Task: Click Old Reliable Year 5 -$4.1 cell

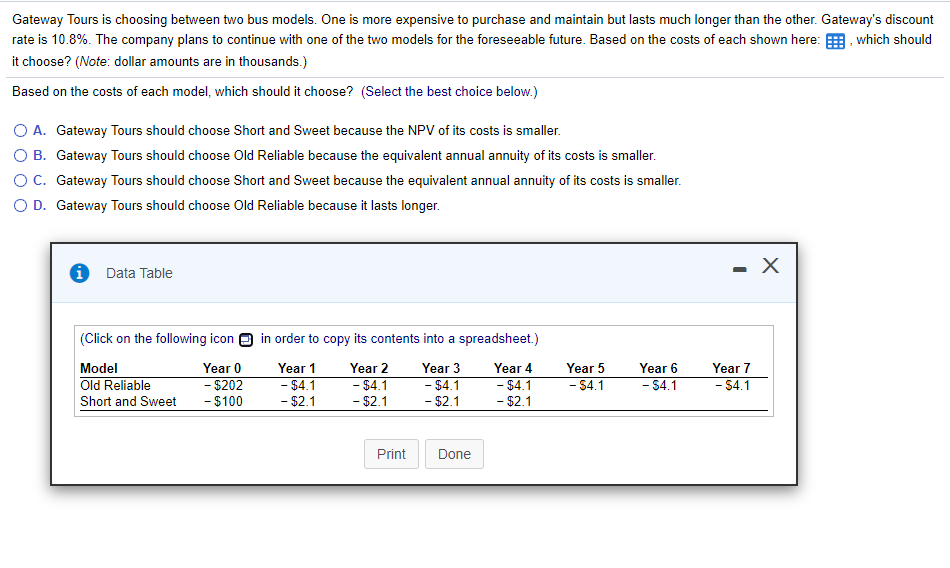Action: (x=586, y=386)
